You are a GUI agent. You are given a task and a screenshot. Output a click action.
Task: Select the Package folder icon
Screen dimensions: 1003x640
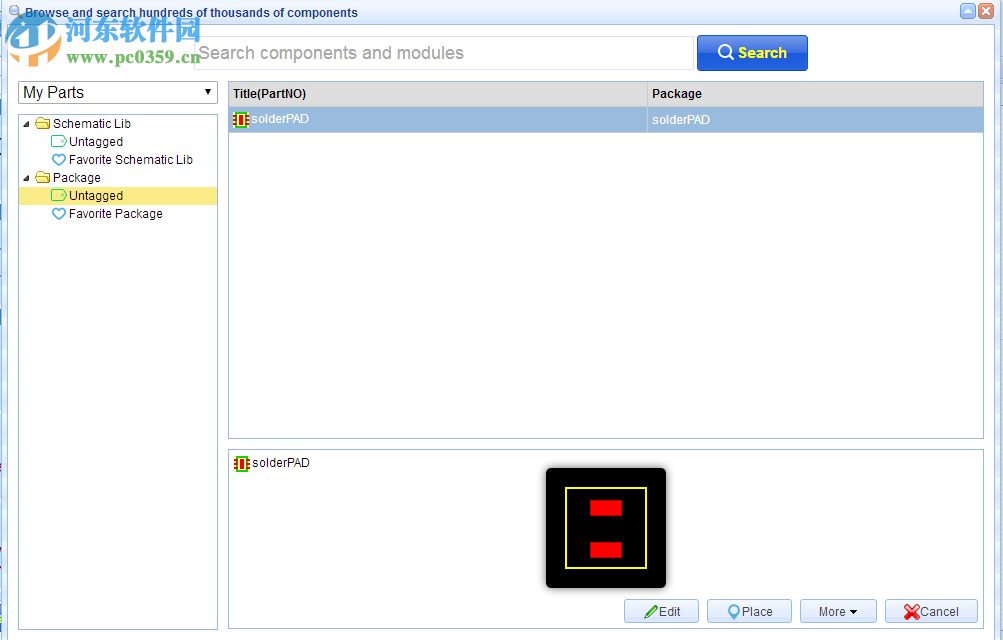43,177
